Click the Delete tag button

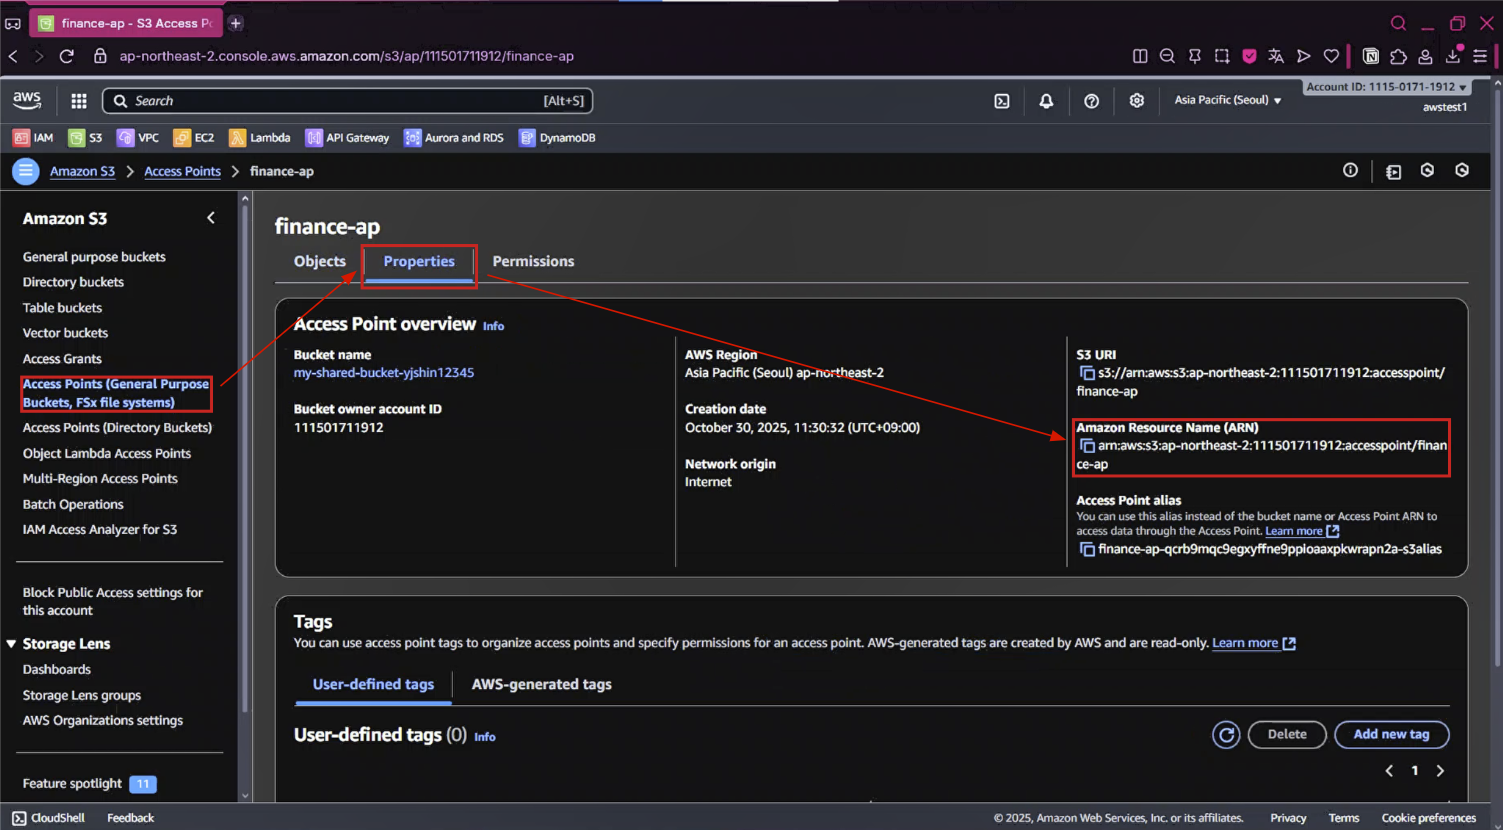(1287, 735)
